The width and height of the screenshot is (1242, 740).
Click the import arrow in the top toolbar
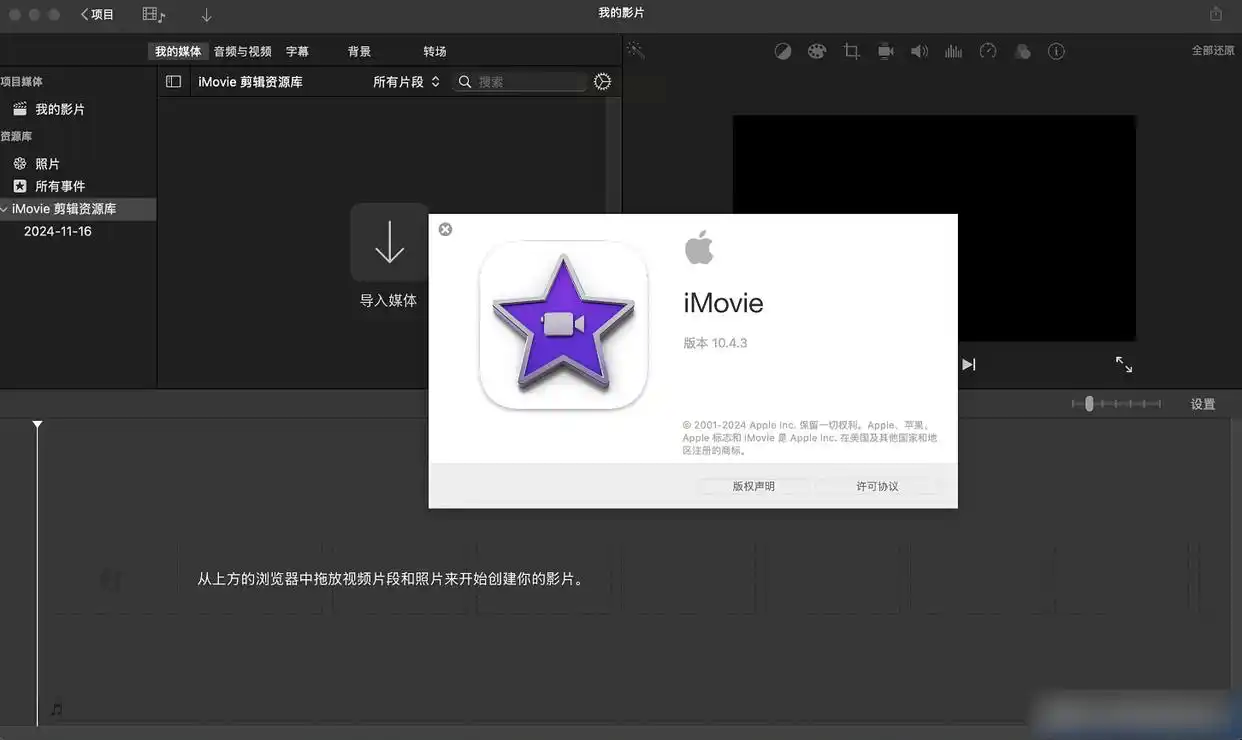(206, 15)
